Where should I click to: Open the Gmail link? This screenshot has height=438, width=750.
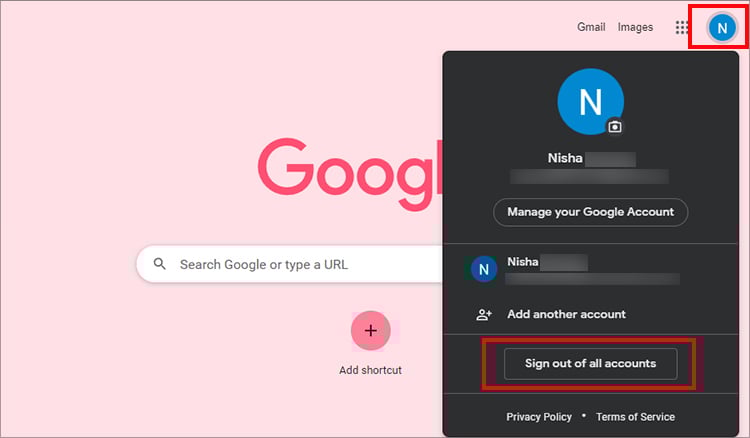click(x=591, y=27)
